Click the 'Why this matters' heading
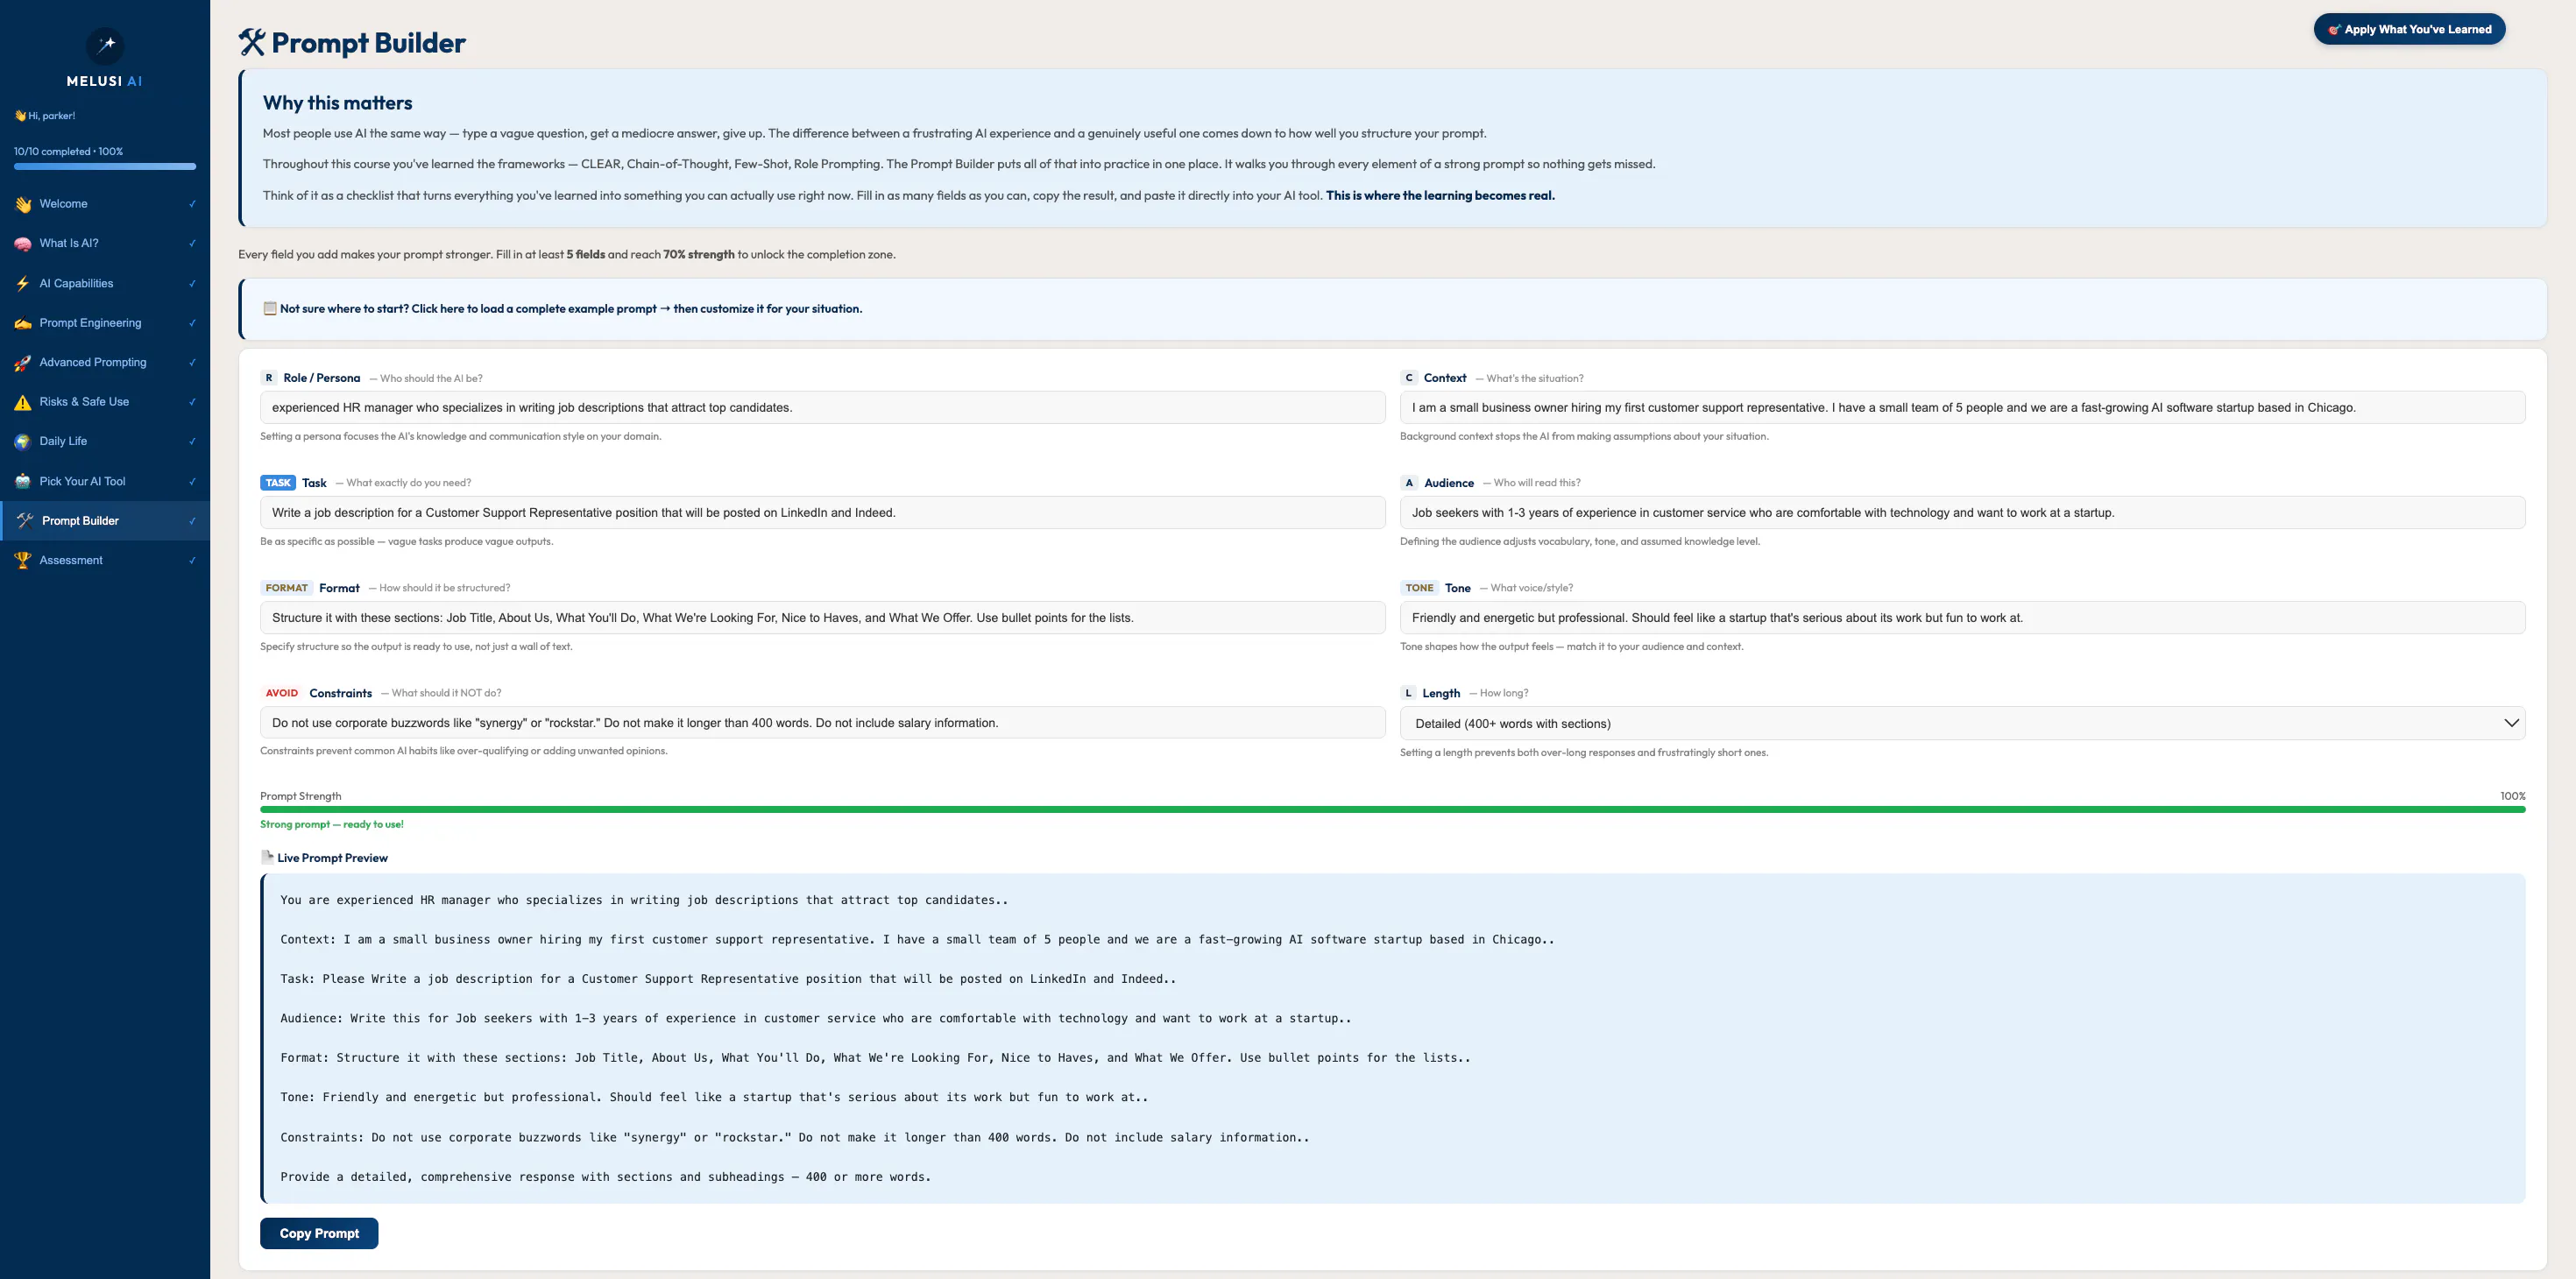Image resolution: width=2576 pixels, height=1279 pixels. tap(337, 103)
